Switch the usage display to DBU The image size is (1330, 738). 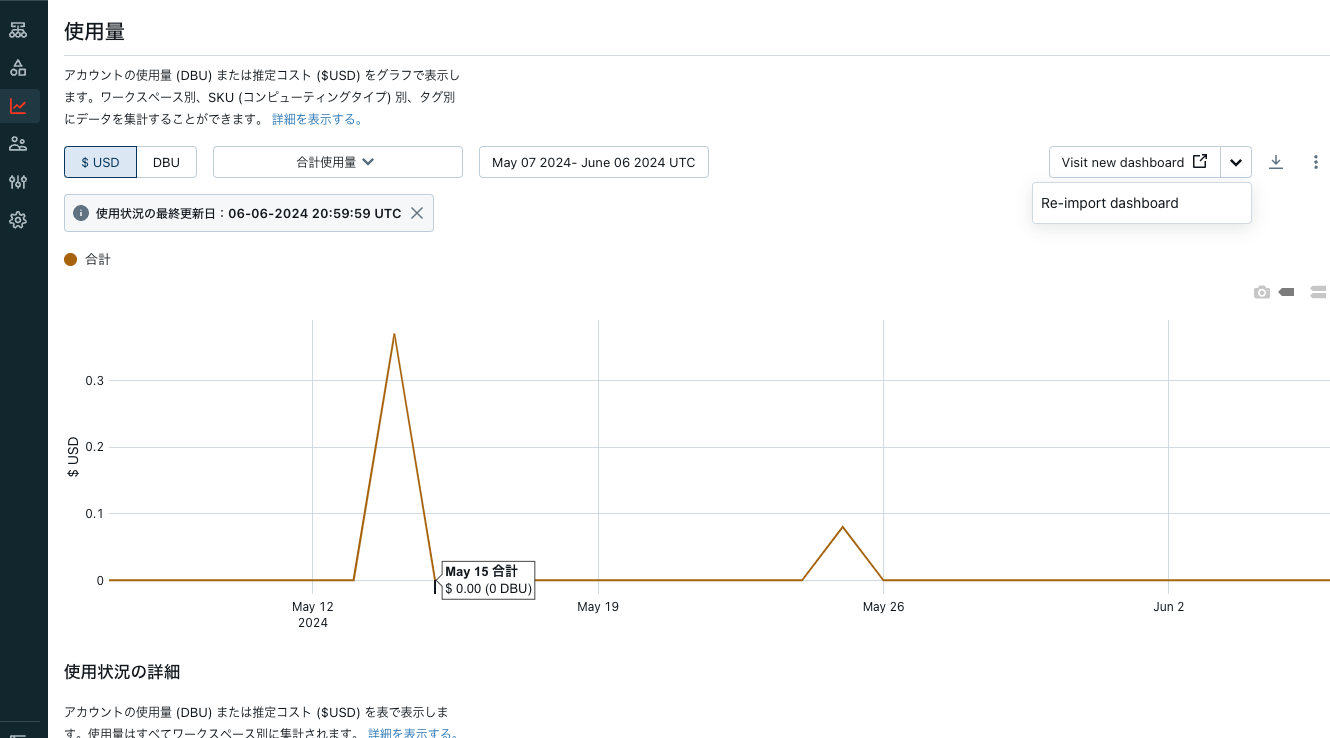pos(166,161)
